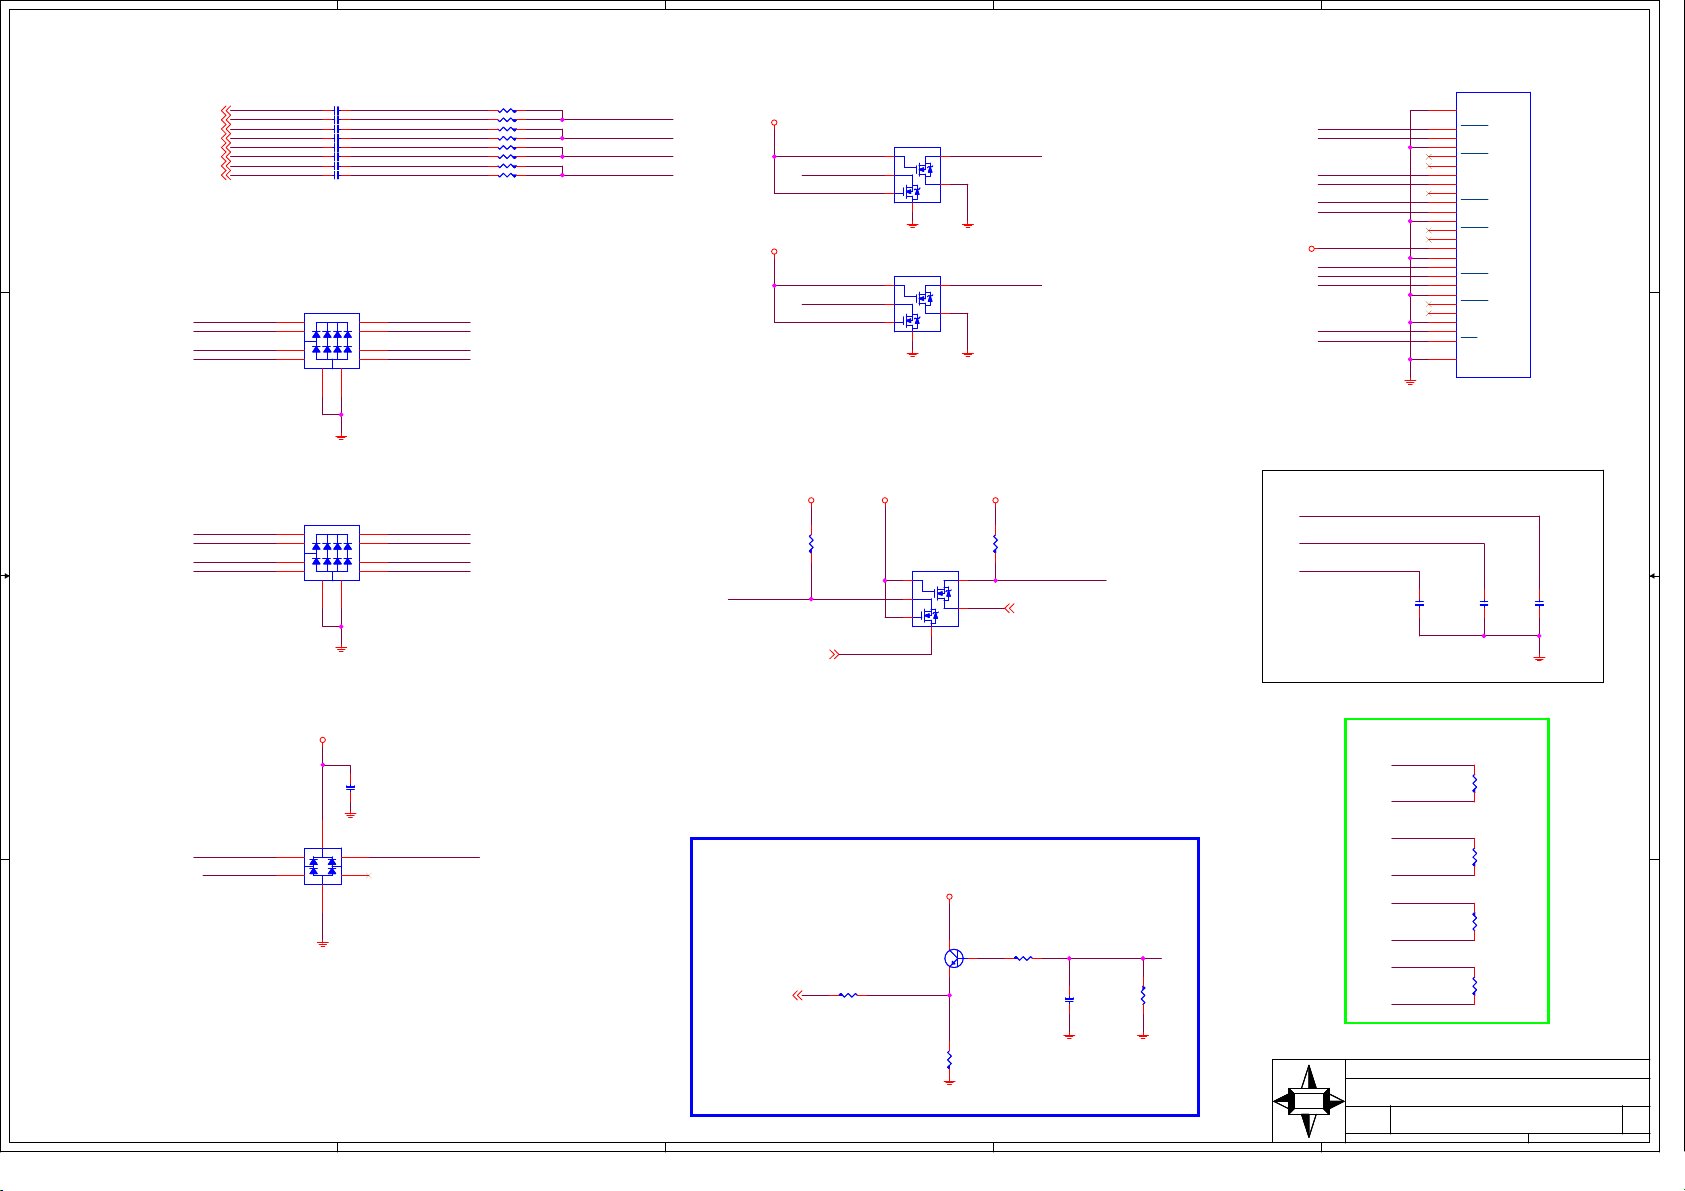Screen dimensions: 1685x1191
Task: Select resistor beside the blue box input port
Action: pos(848,995)
